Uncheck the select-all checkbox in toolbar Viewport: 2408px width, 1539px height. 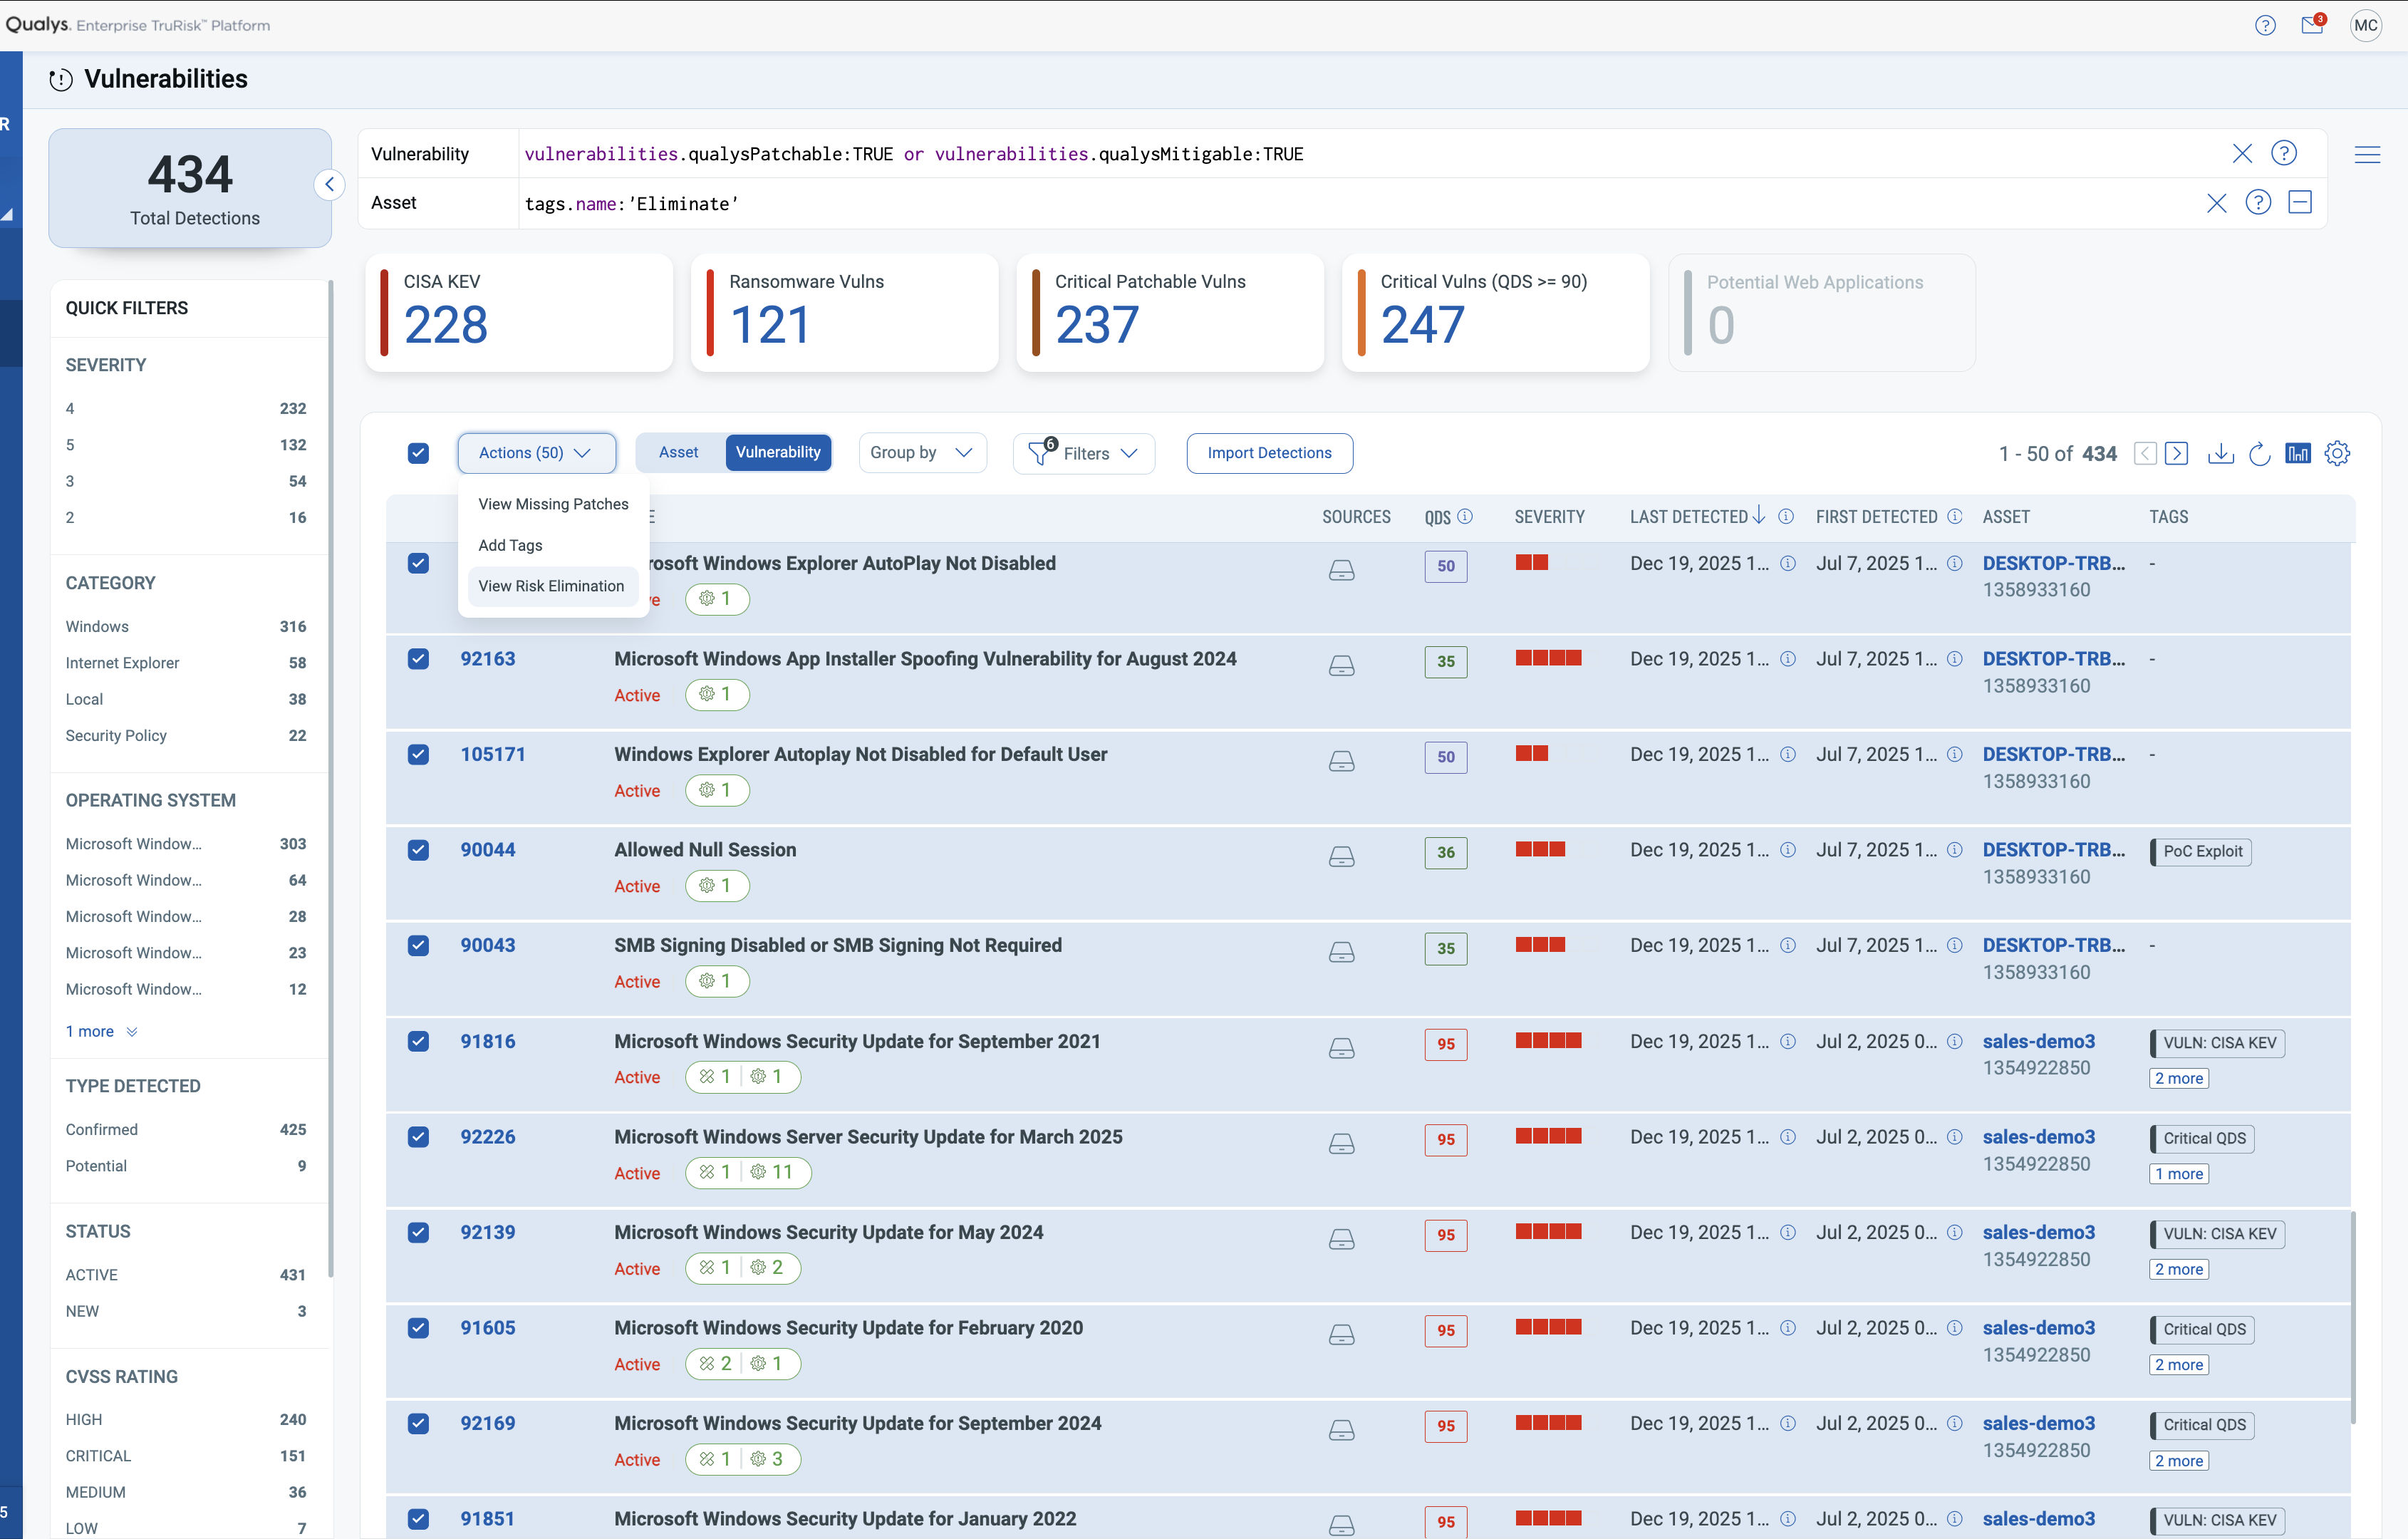[418, 453]
